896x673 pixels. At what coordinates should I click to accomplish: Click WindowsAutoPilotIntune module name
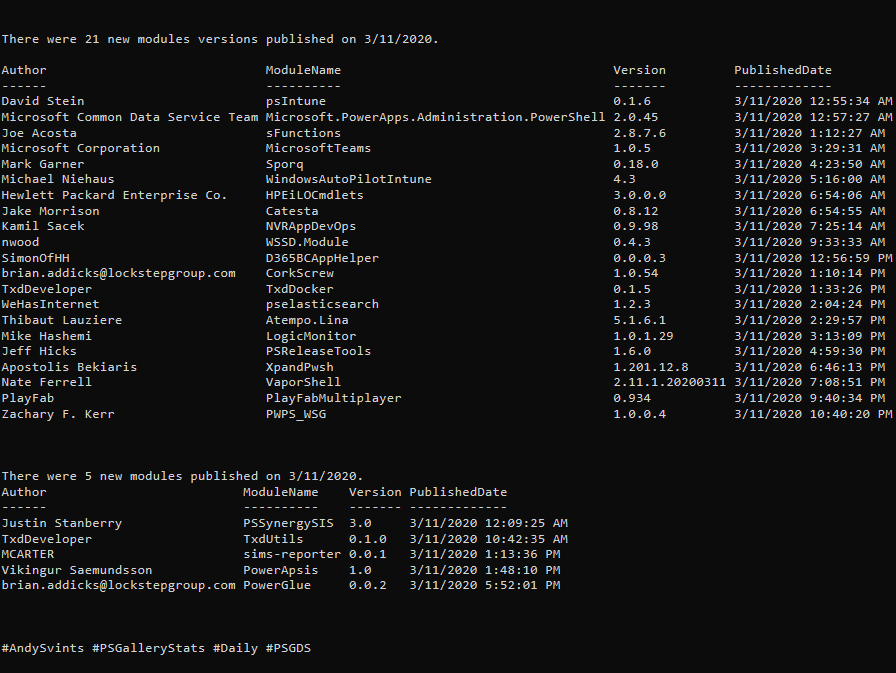click(348, 179)
